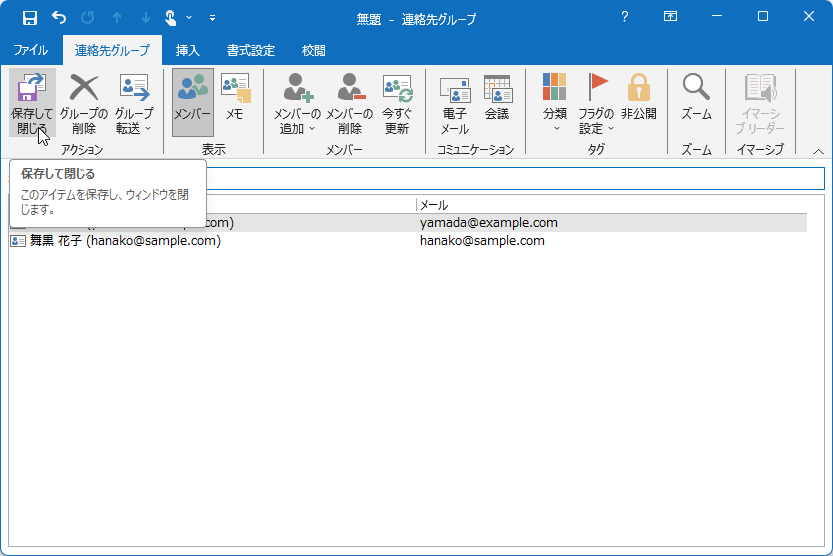
Task: Click the ズーム magnifier button
Action: (696, 98)
